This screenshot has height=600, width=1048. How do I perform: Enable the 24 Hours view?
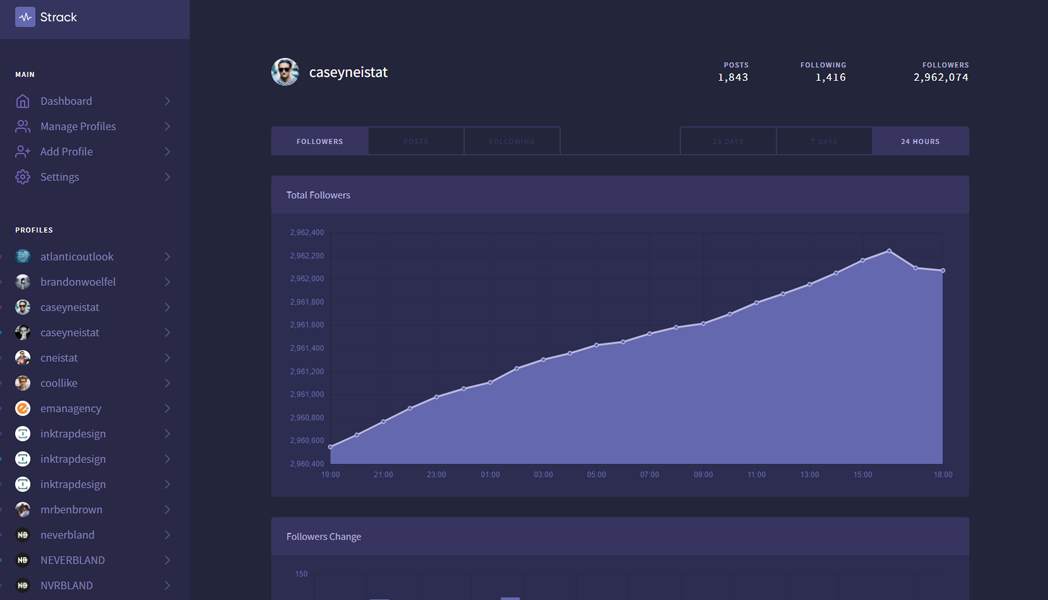pyautogui.click(x=921, y=140)
